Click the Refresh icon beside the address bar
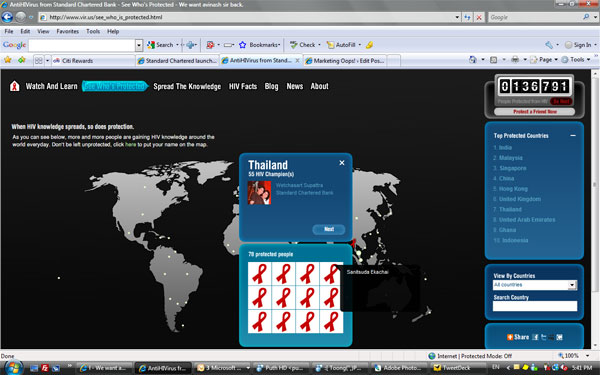This screenshot has height=375, width=600. coord(467,17)
